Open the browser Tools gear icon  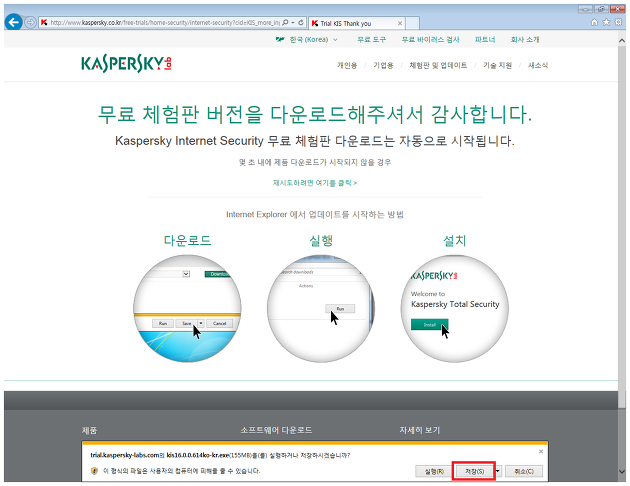pos(619,22)
